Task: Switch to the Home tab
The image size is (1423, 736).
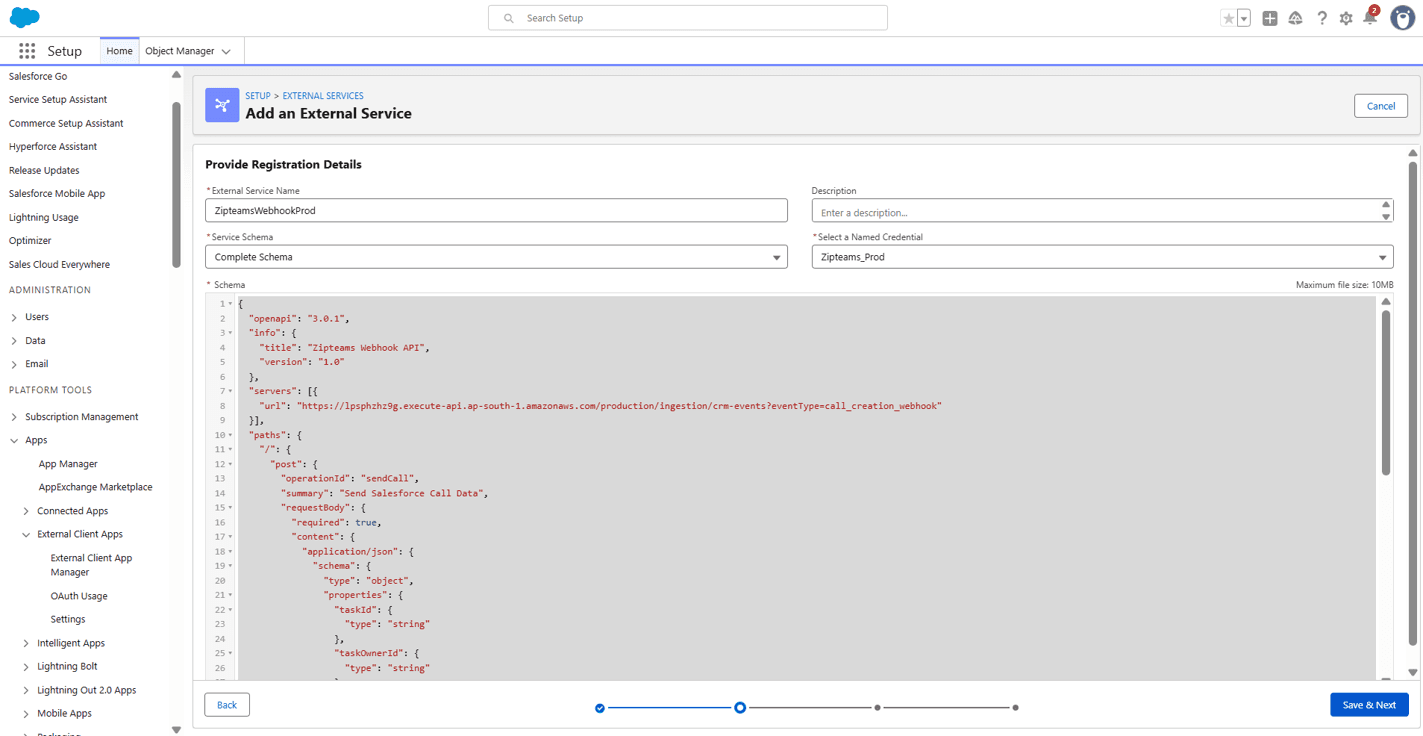Action: [119, 51]
